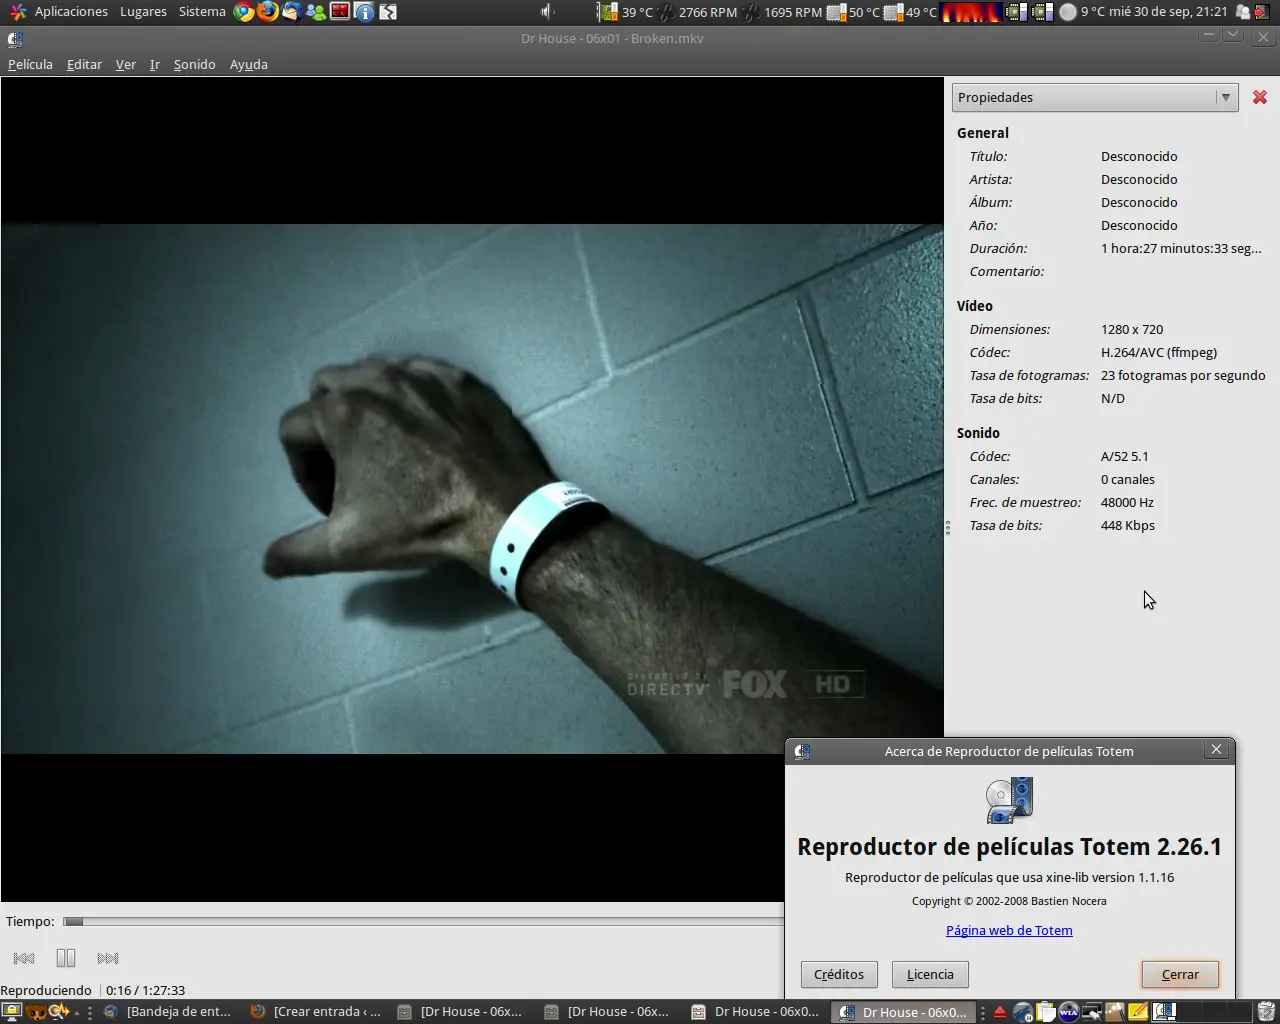Viewport: 1280px width, 1024px height.
Task: Launch Google Chrome from the top panel
Action: 244,12
